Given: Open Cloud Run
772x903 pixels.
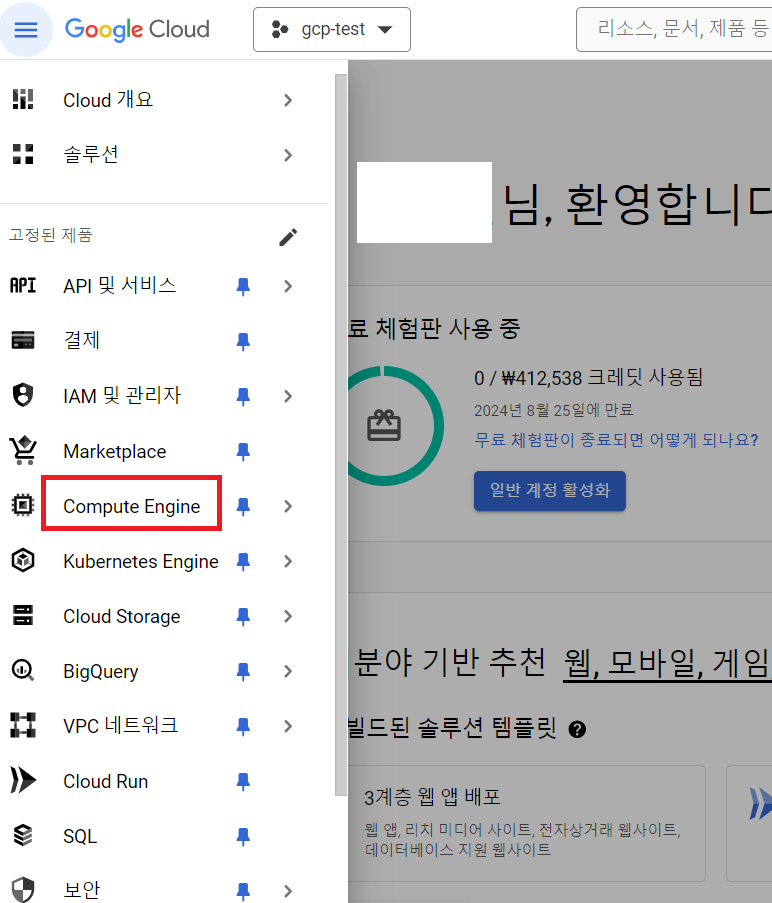Looking at the screenshot, I should (x=105, y=781).
